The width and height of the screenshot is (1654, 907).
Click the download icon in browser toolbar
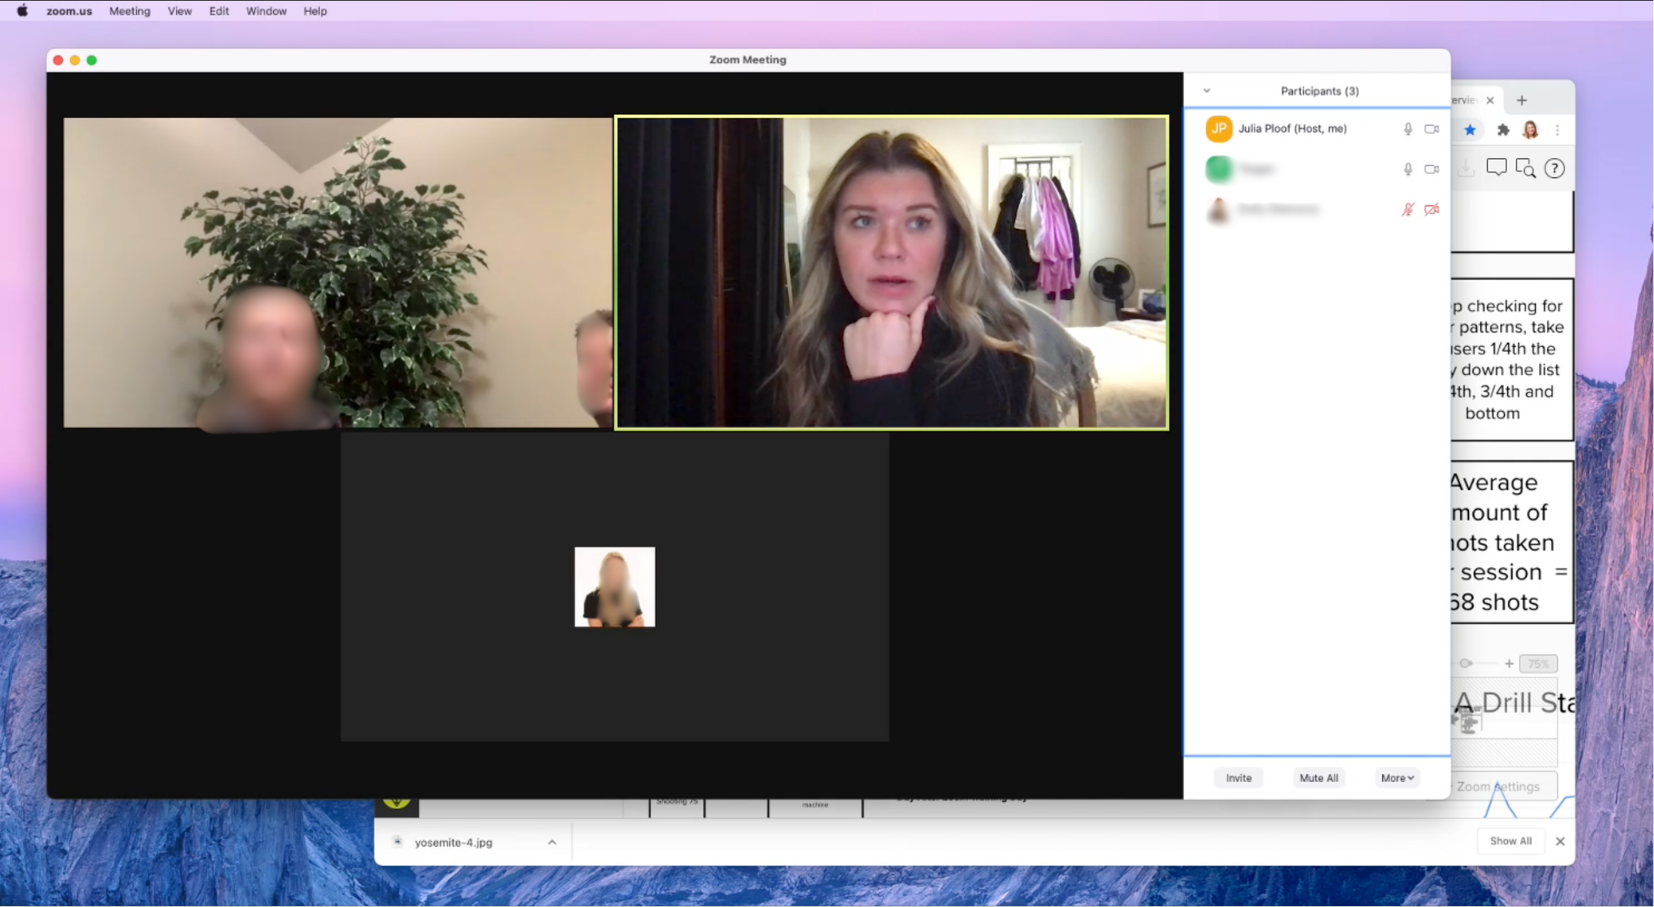point(1466,168)
